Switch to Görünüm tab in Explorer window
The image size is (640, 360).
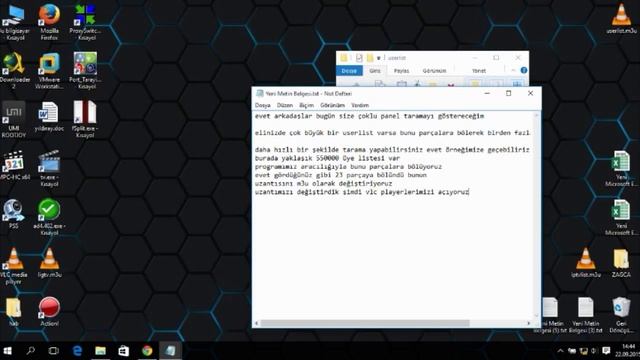pyautogui.click(x=434, y=71)
